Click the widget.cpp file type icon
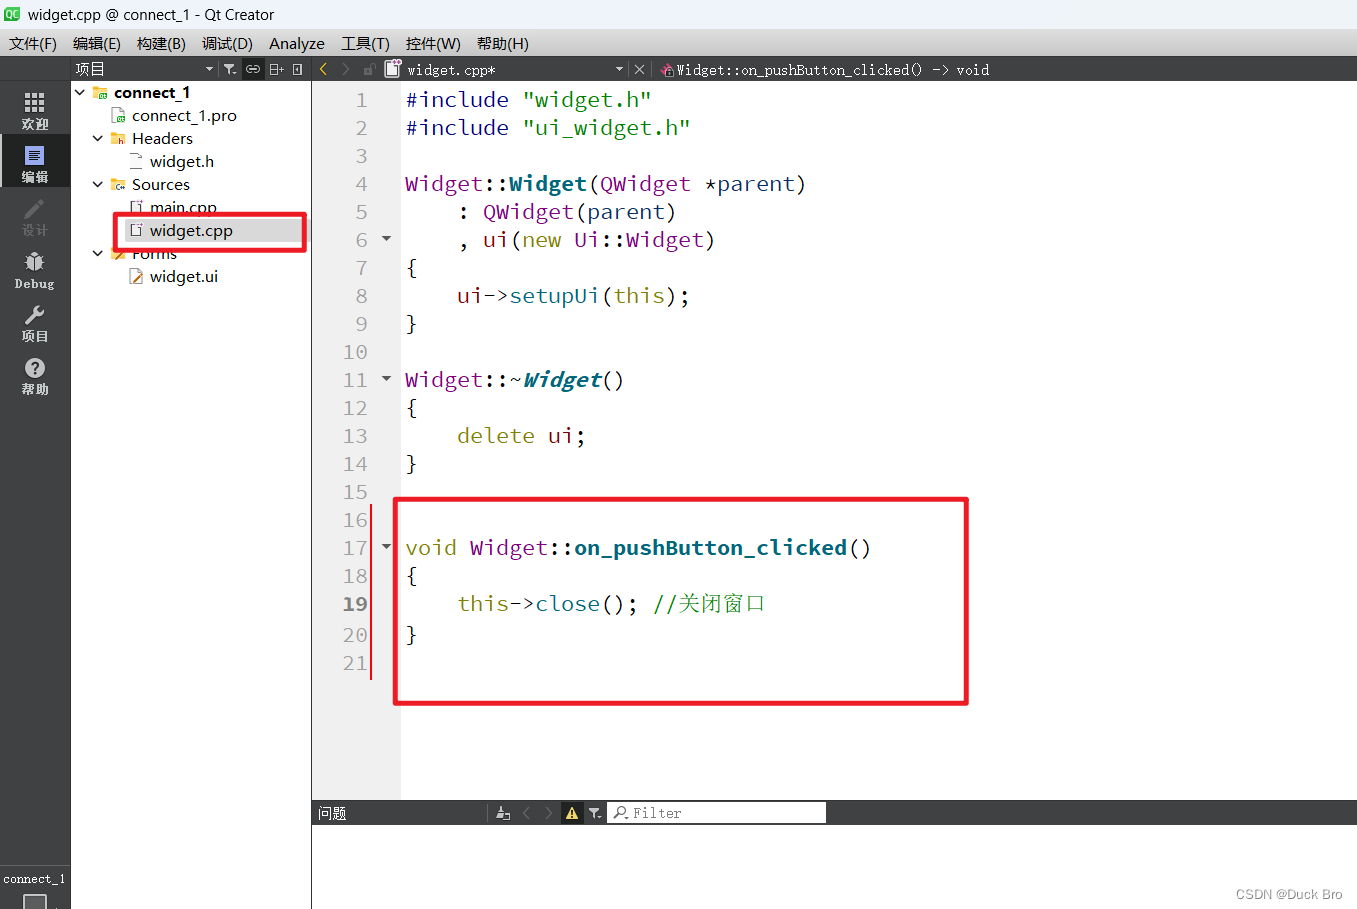This screenshot has width=1357, height=909. coord(393,69)
